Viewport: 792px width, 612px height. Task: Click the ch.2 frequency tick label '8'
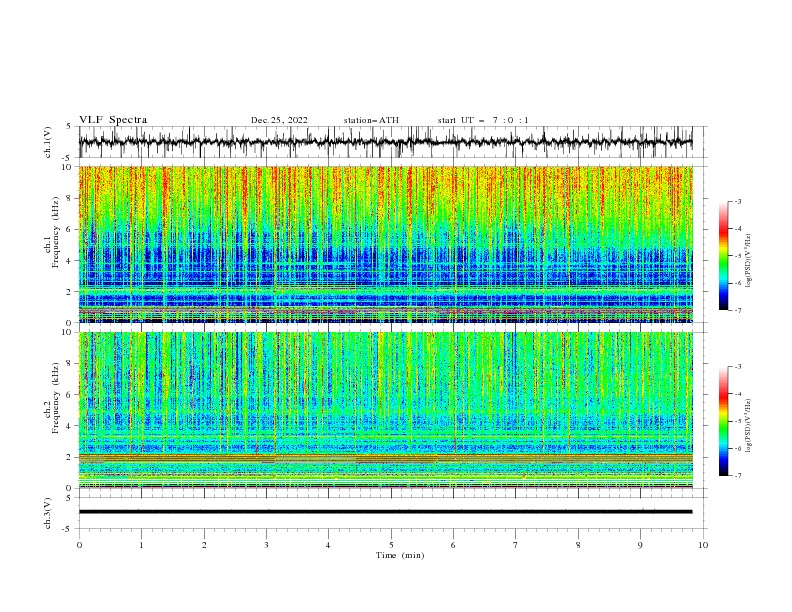[71, 364]
